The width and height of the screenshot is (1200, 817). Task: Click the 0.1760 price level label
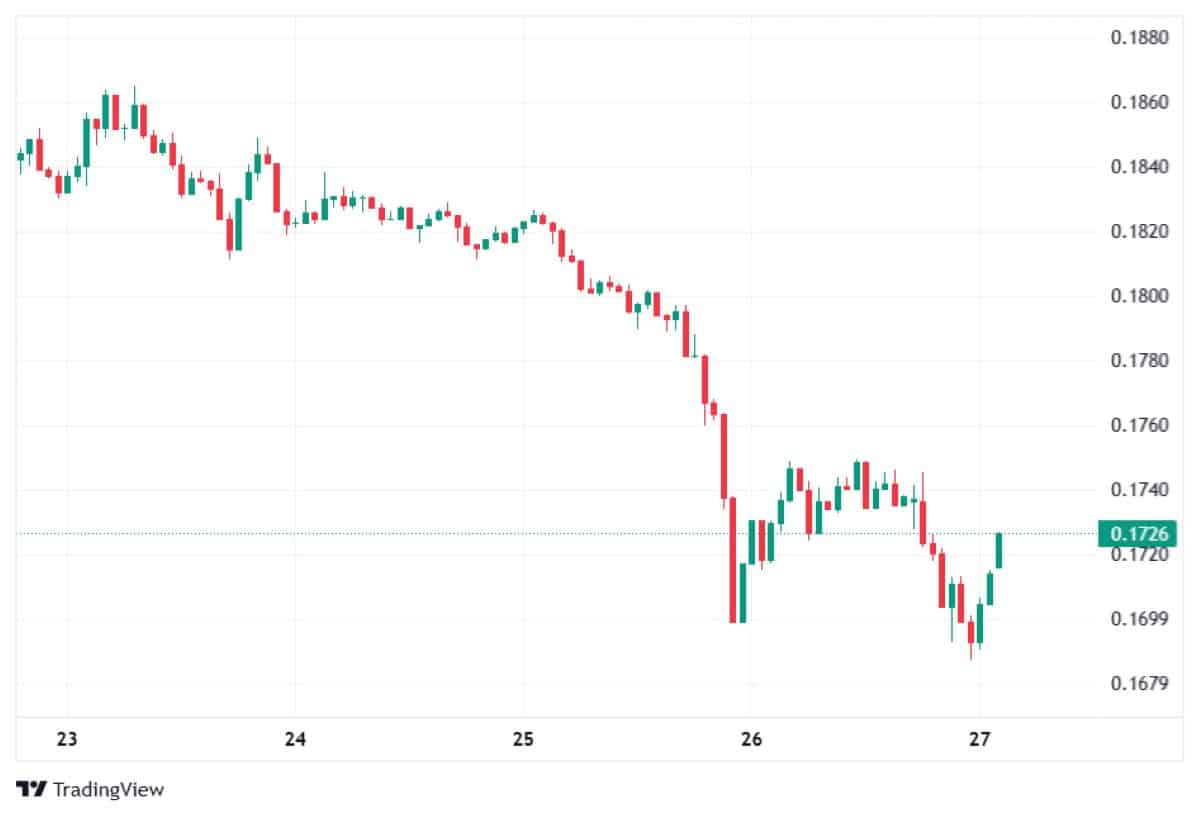pyautogui.click(x=1140, y=425)
